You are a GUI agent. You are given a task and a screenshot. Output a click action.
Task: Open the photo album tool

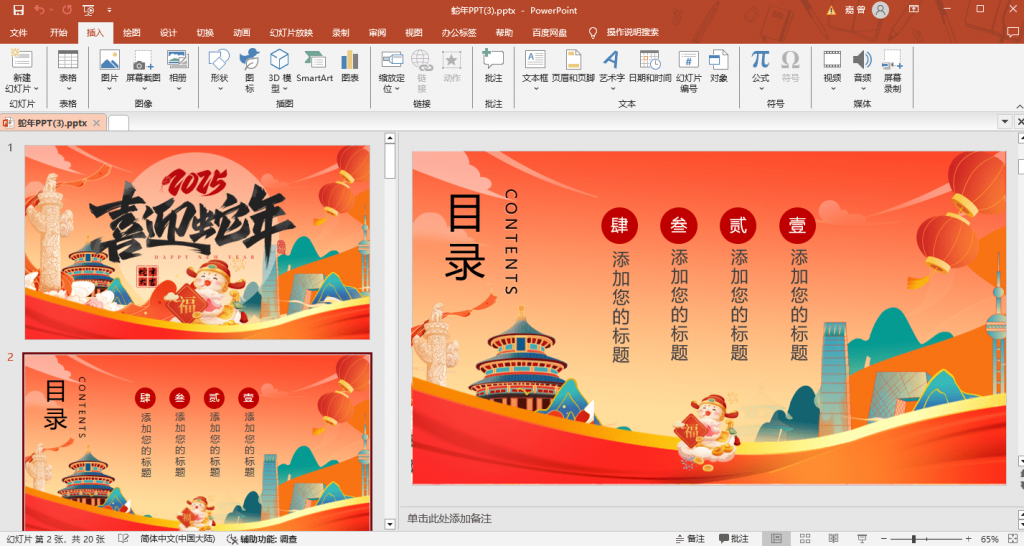(x=177, y=66)
